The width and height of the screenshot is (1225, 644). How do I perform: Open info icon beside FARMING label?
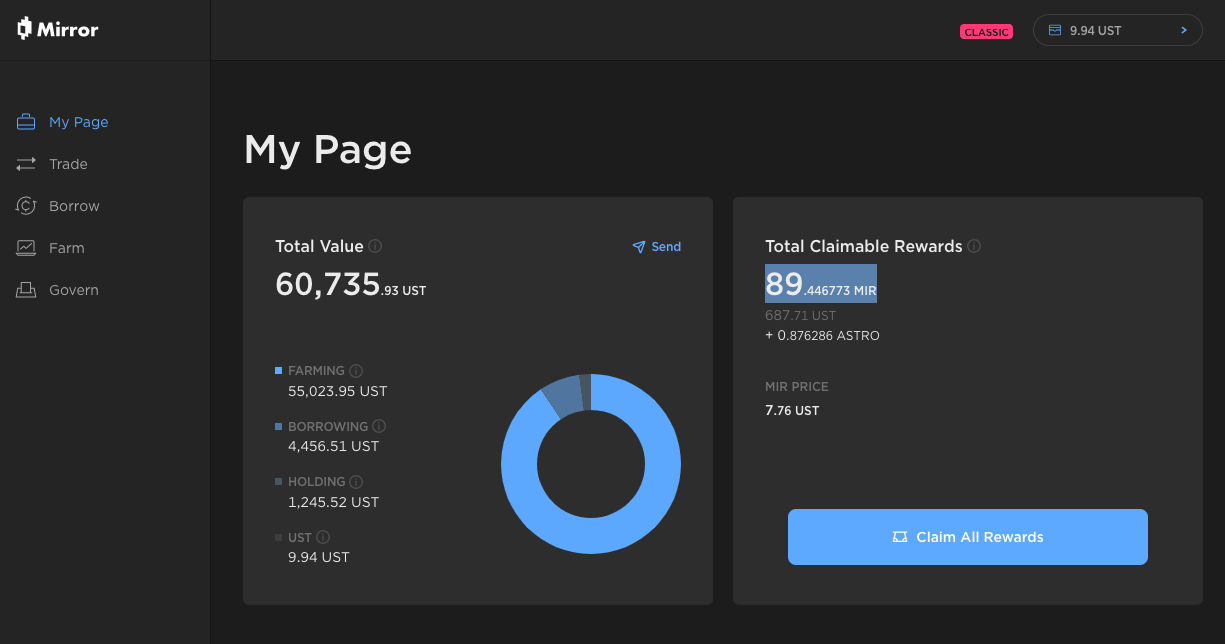[356, 371]
